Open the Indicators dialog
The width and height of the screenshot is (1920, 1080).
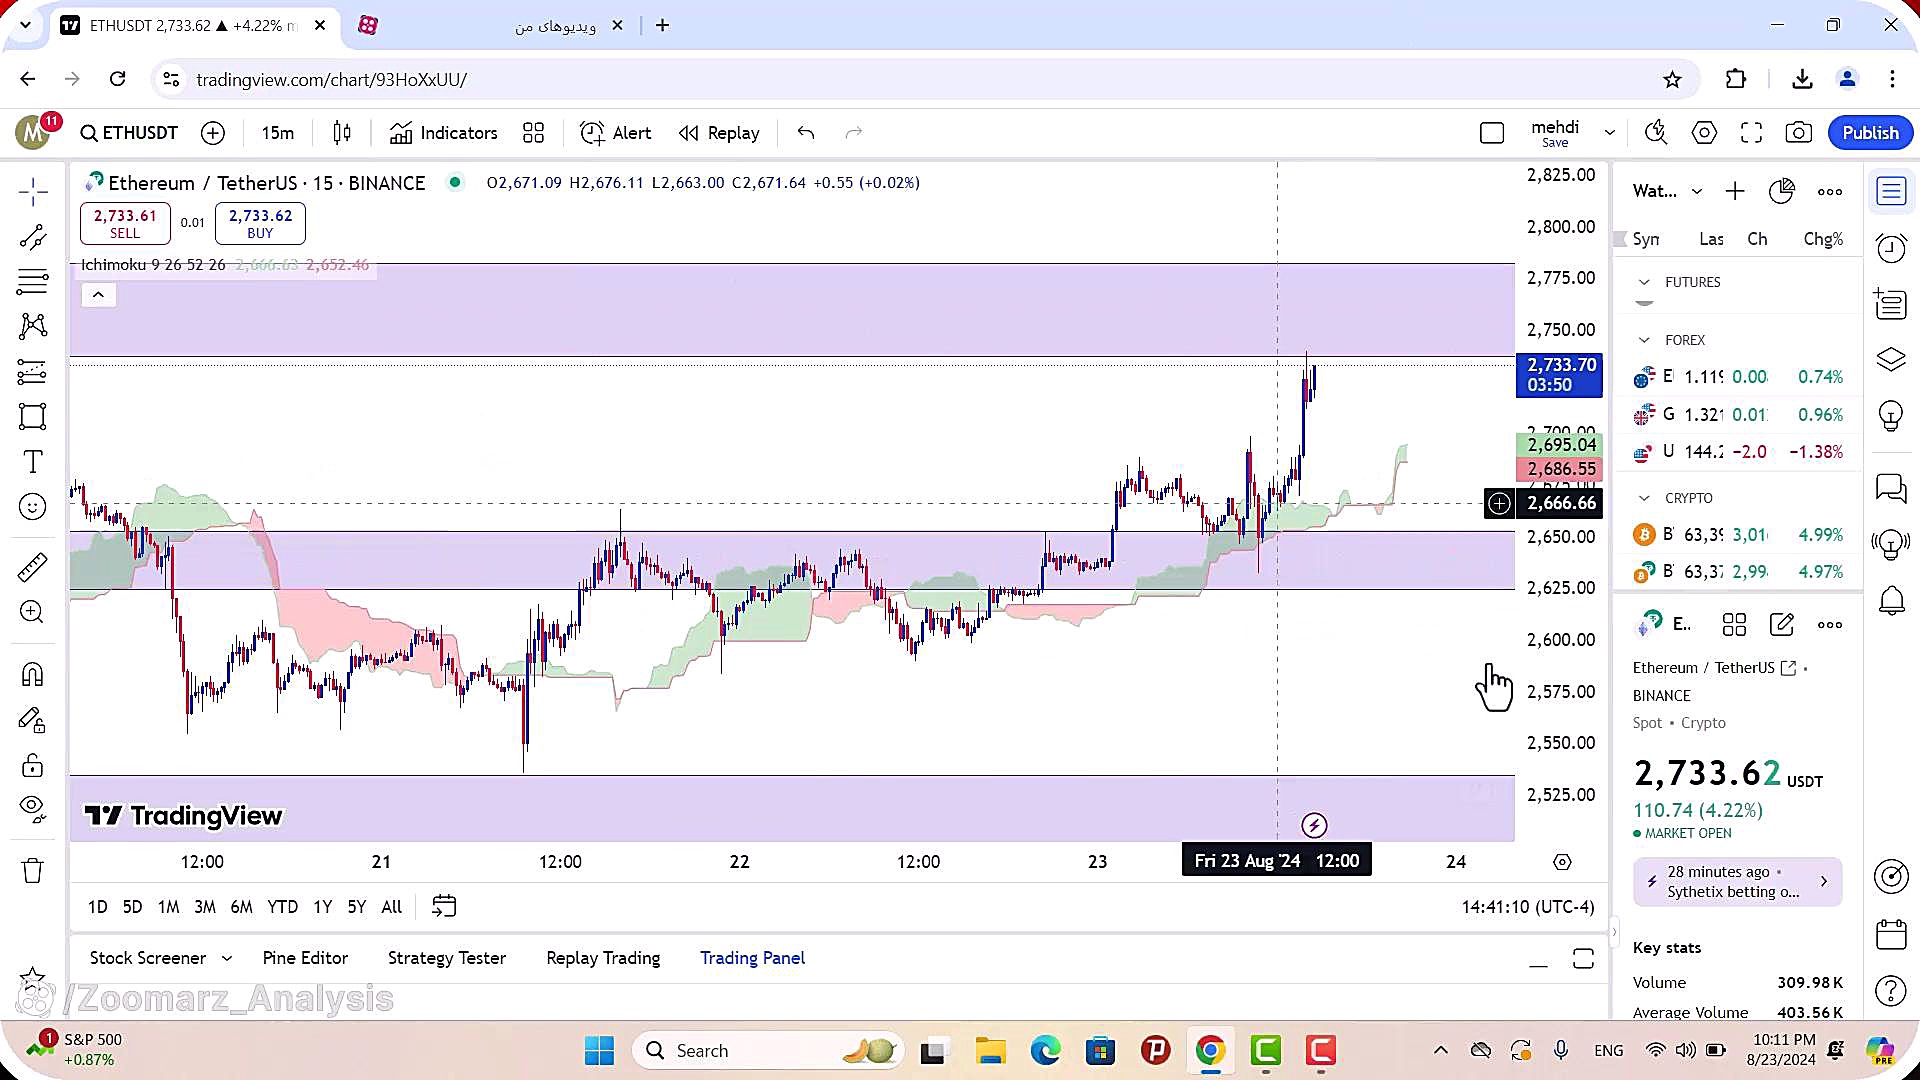pyautogui.click(x=443, y=133)
